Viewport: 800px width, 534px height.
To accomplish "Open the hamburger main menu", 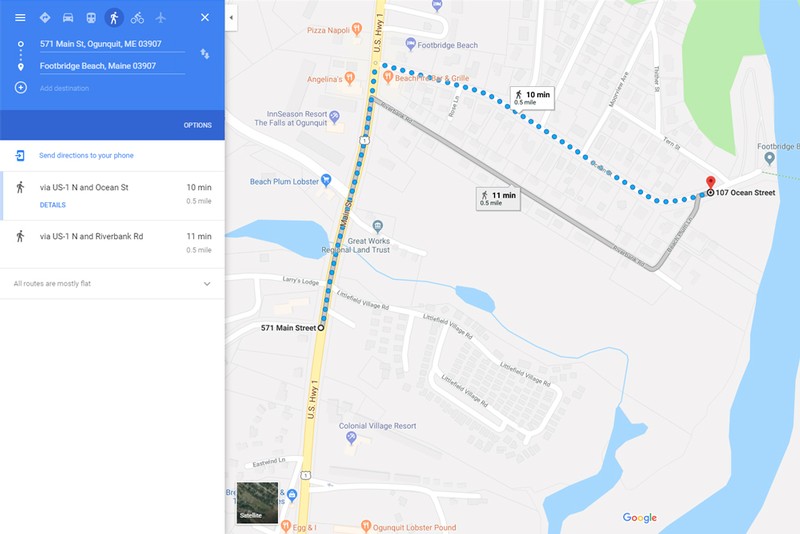I will [x=20, y=18].
